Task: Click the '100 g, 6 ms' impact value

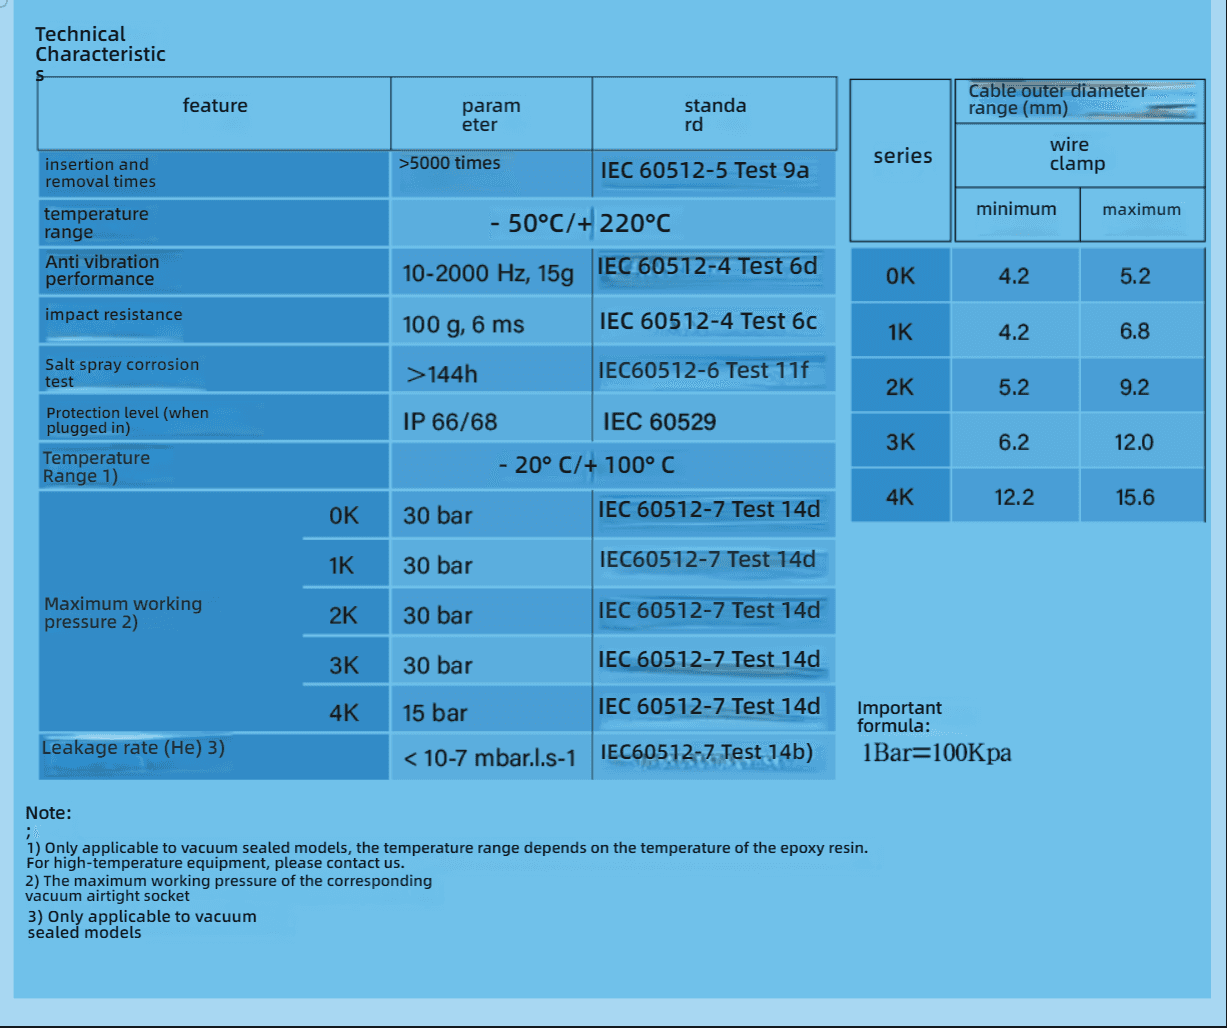Action: click(x=463, y=325)
